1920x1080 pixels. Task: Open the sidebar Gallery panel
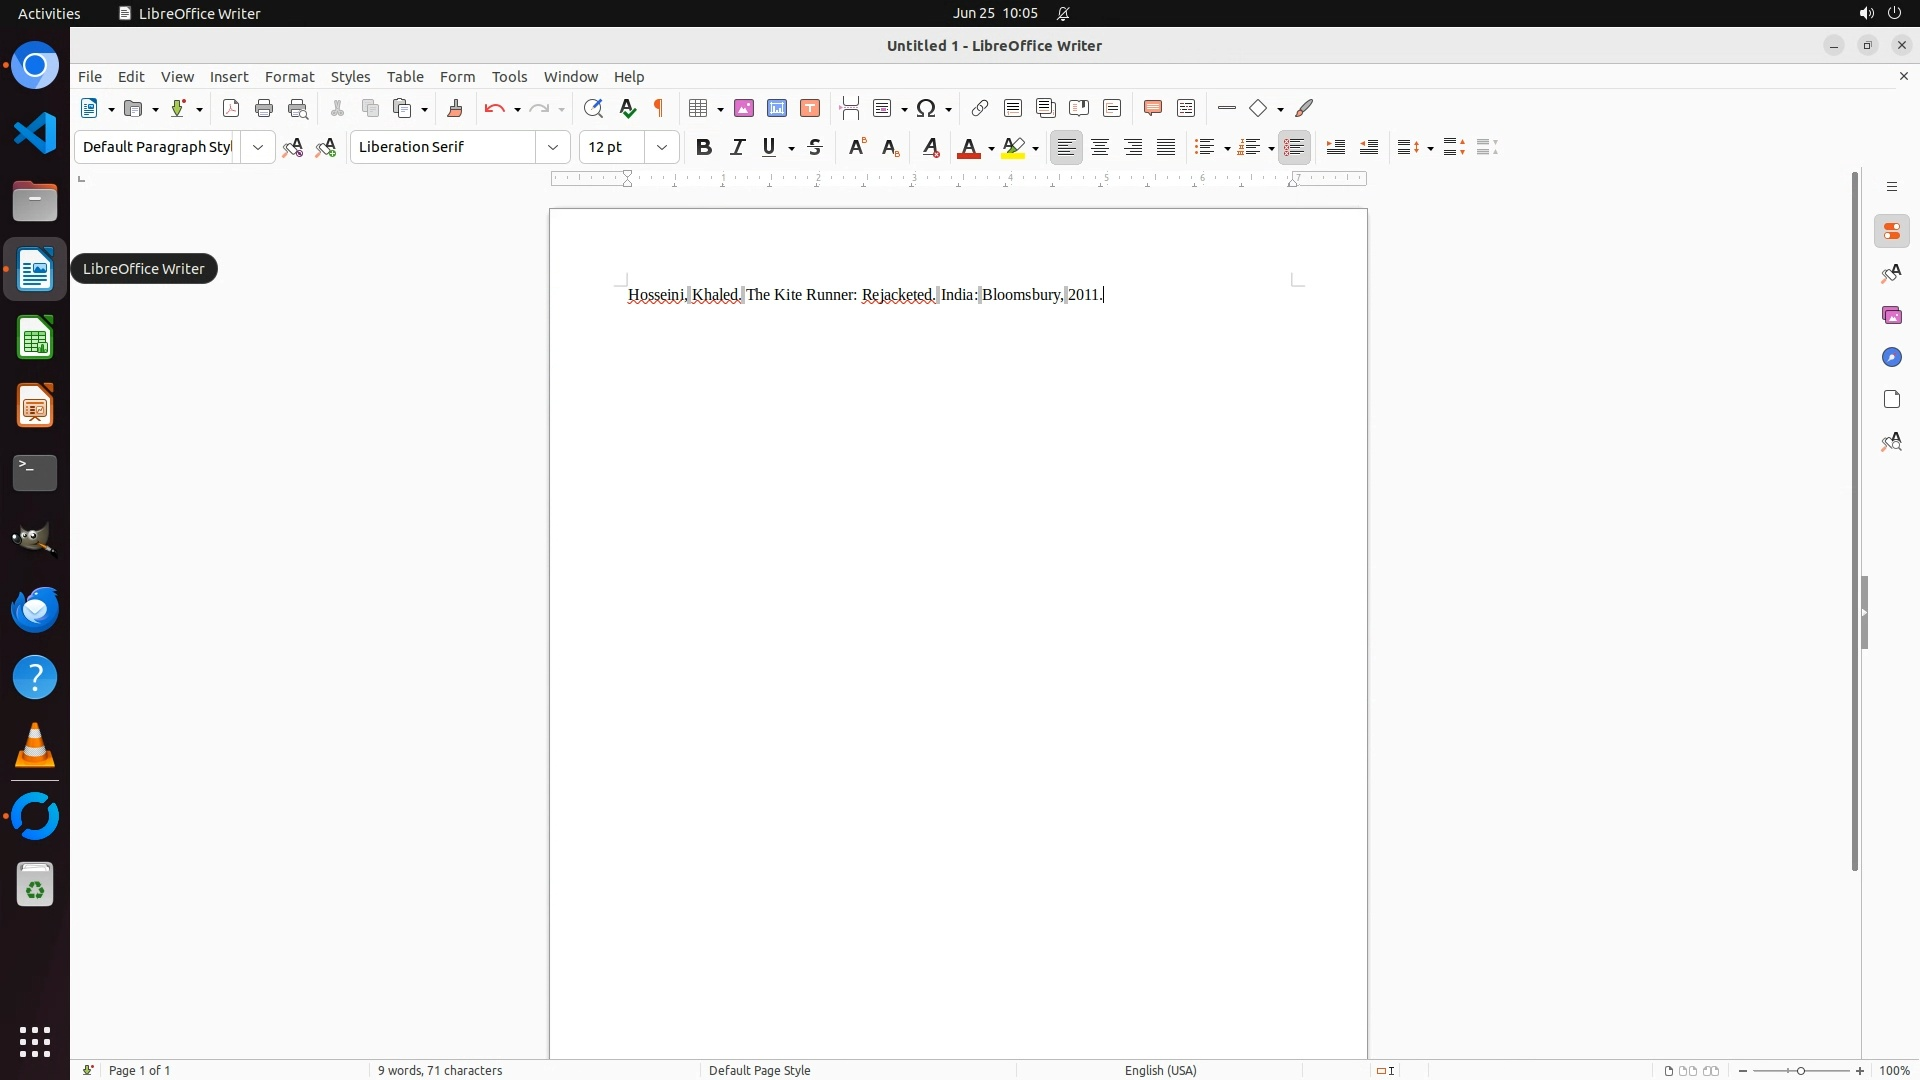1891,315
